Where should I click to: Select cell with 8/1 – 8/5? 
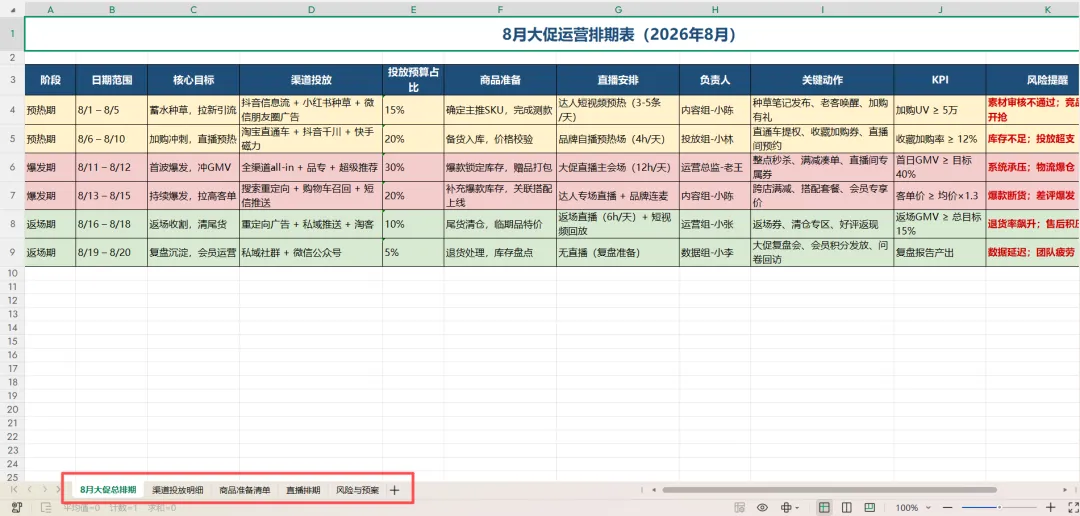[x=112, y=110]
